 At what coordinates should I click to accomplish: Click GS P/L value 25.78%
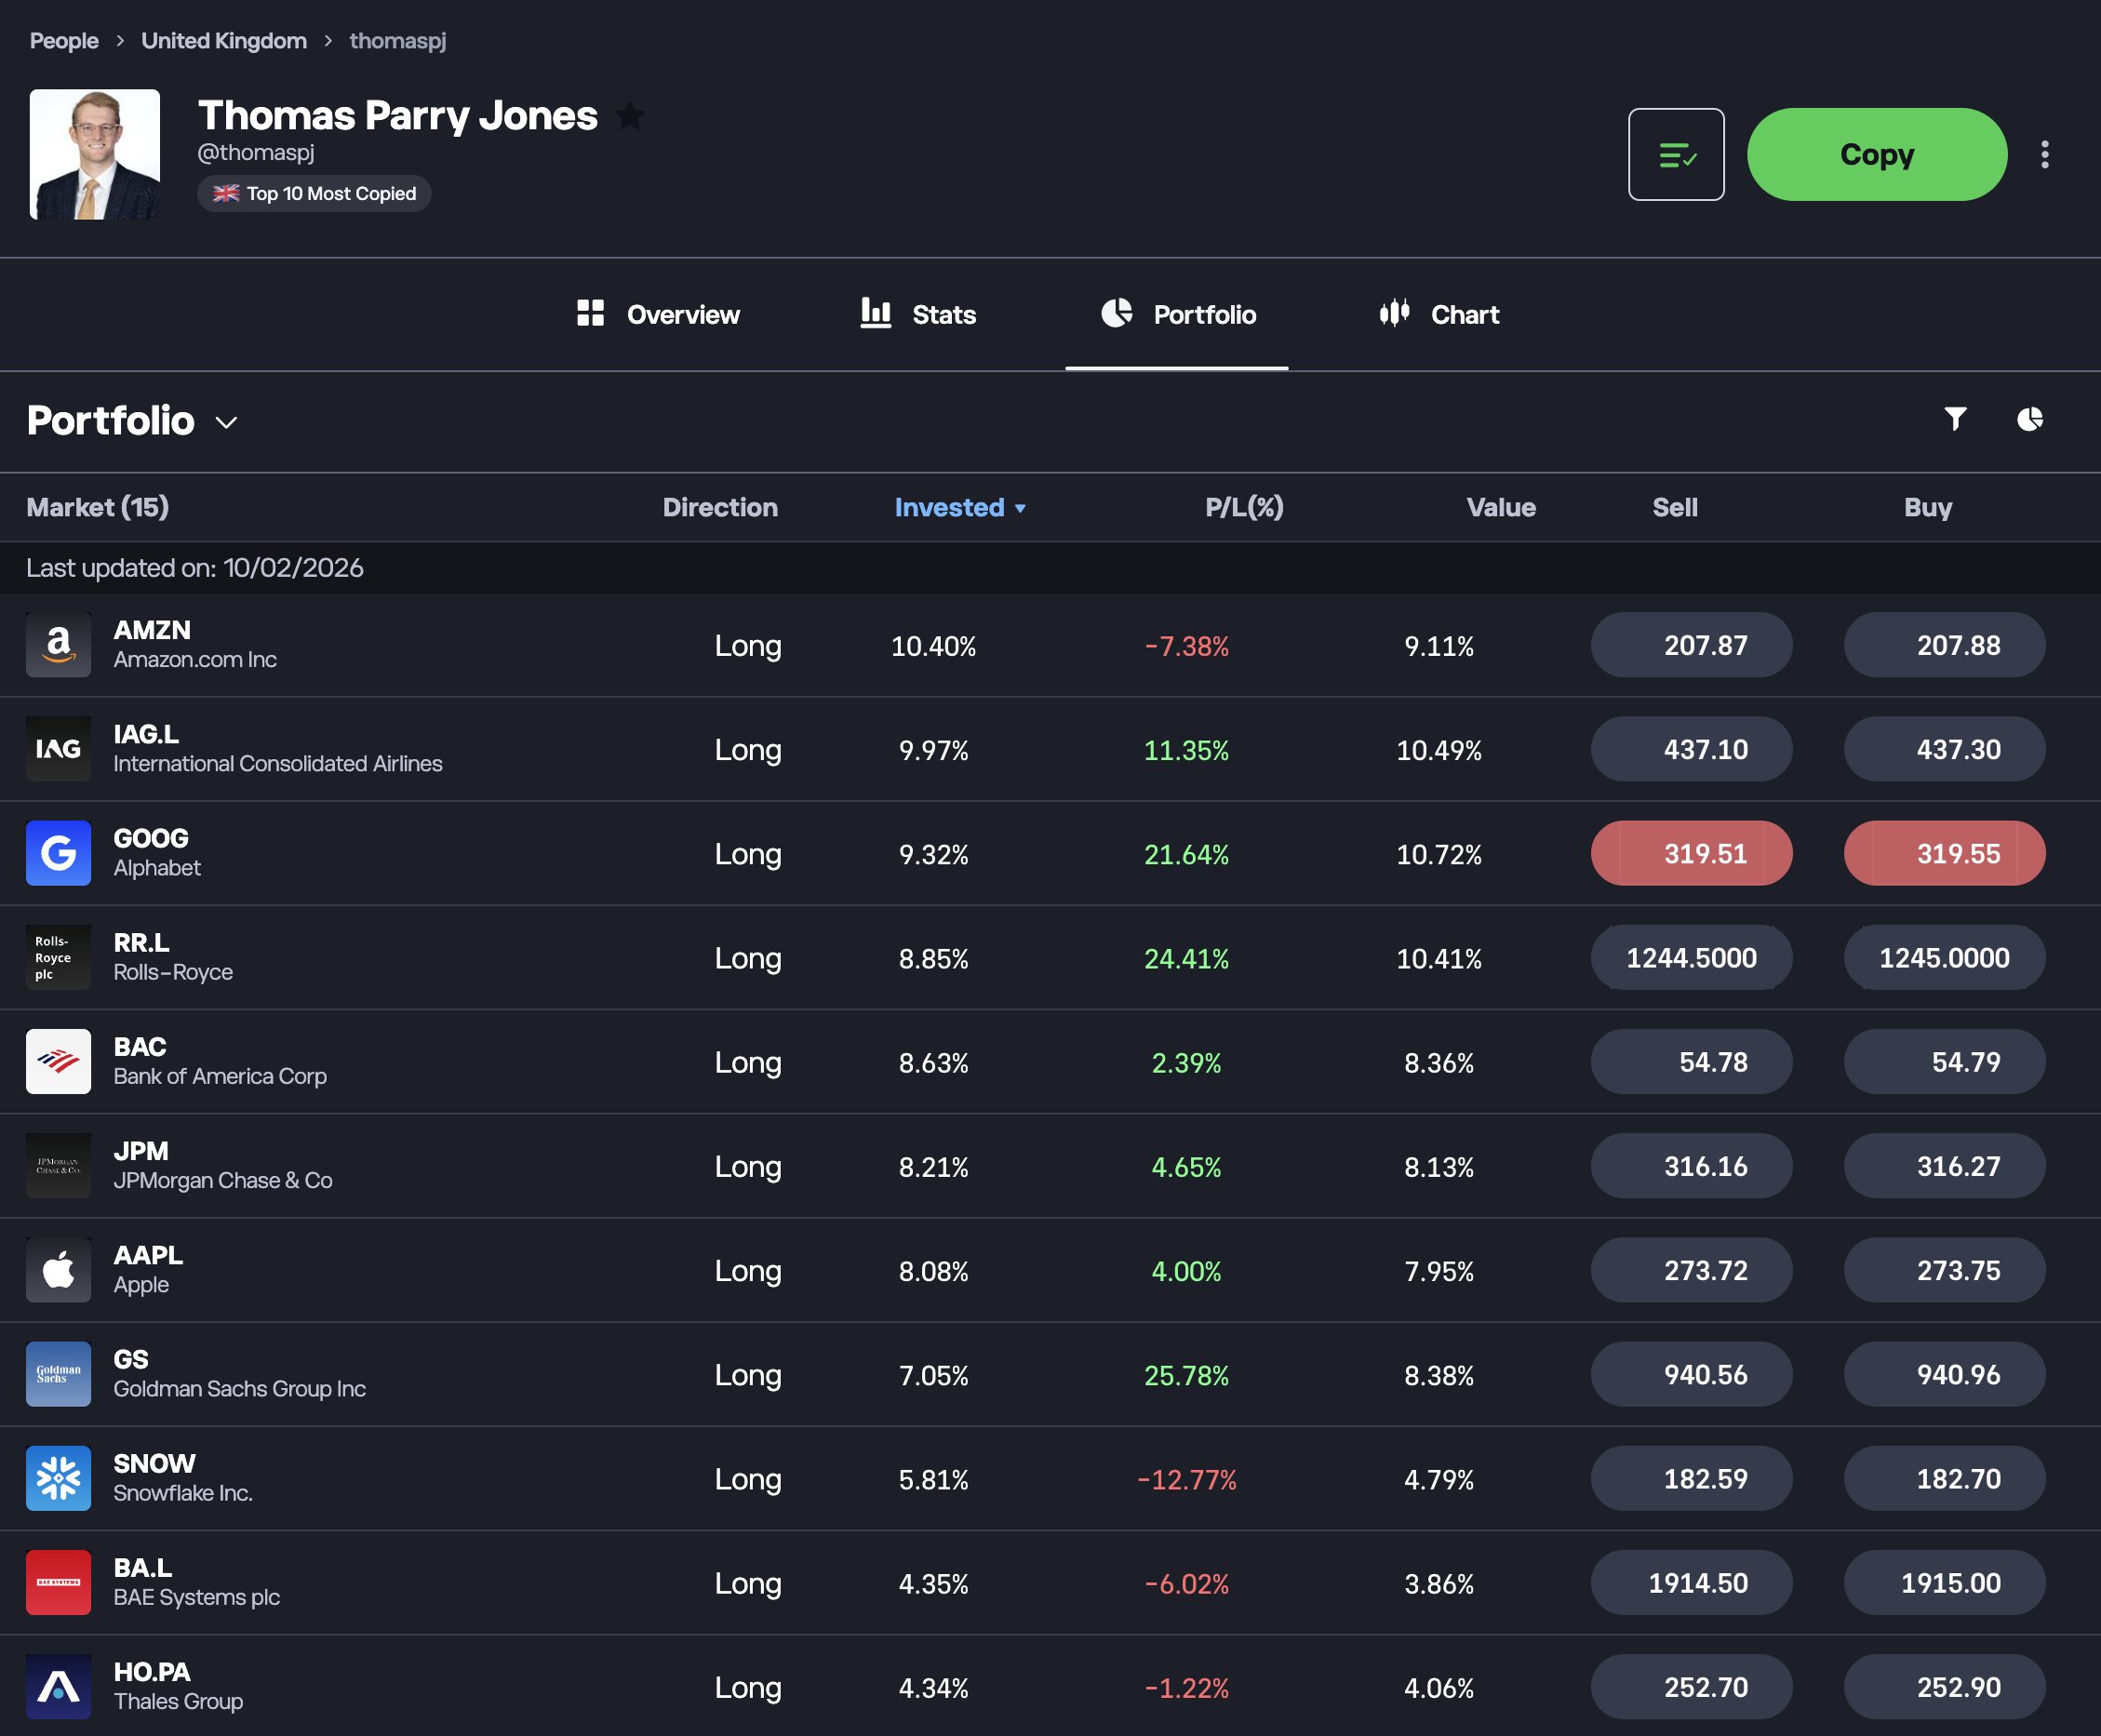click(1186, 1375)
